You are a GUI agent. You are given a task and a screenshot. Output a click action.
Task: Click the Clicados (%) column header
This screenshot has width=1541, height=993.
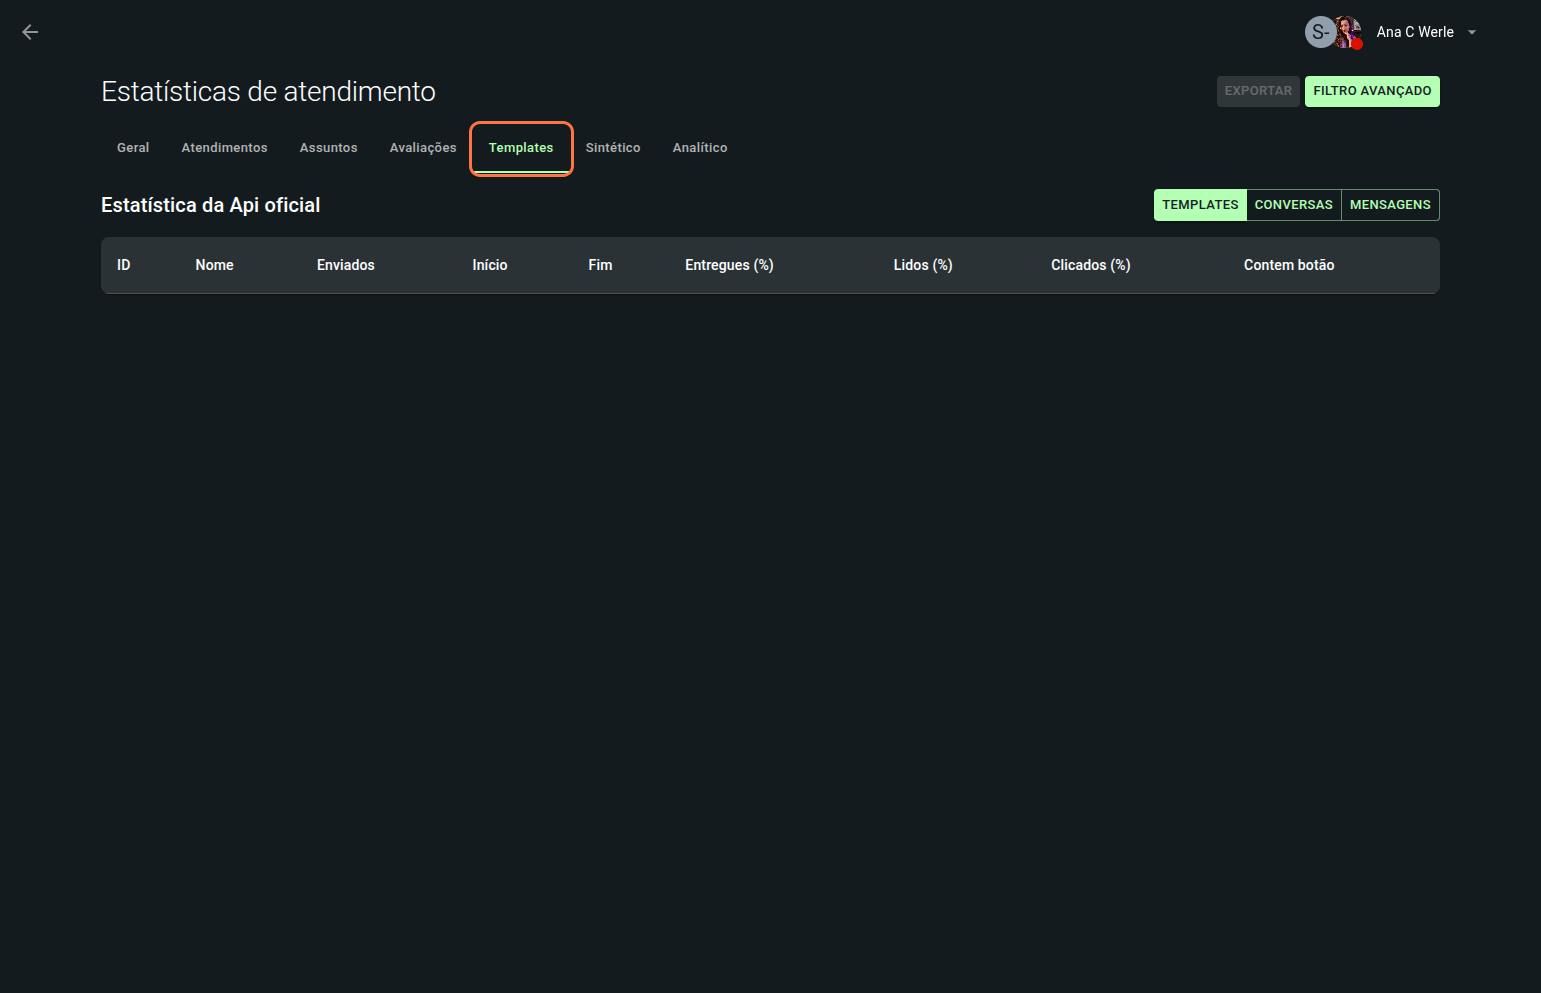click(1090, 265)
